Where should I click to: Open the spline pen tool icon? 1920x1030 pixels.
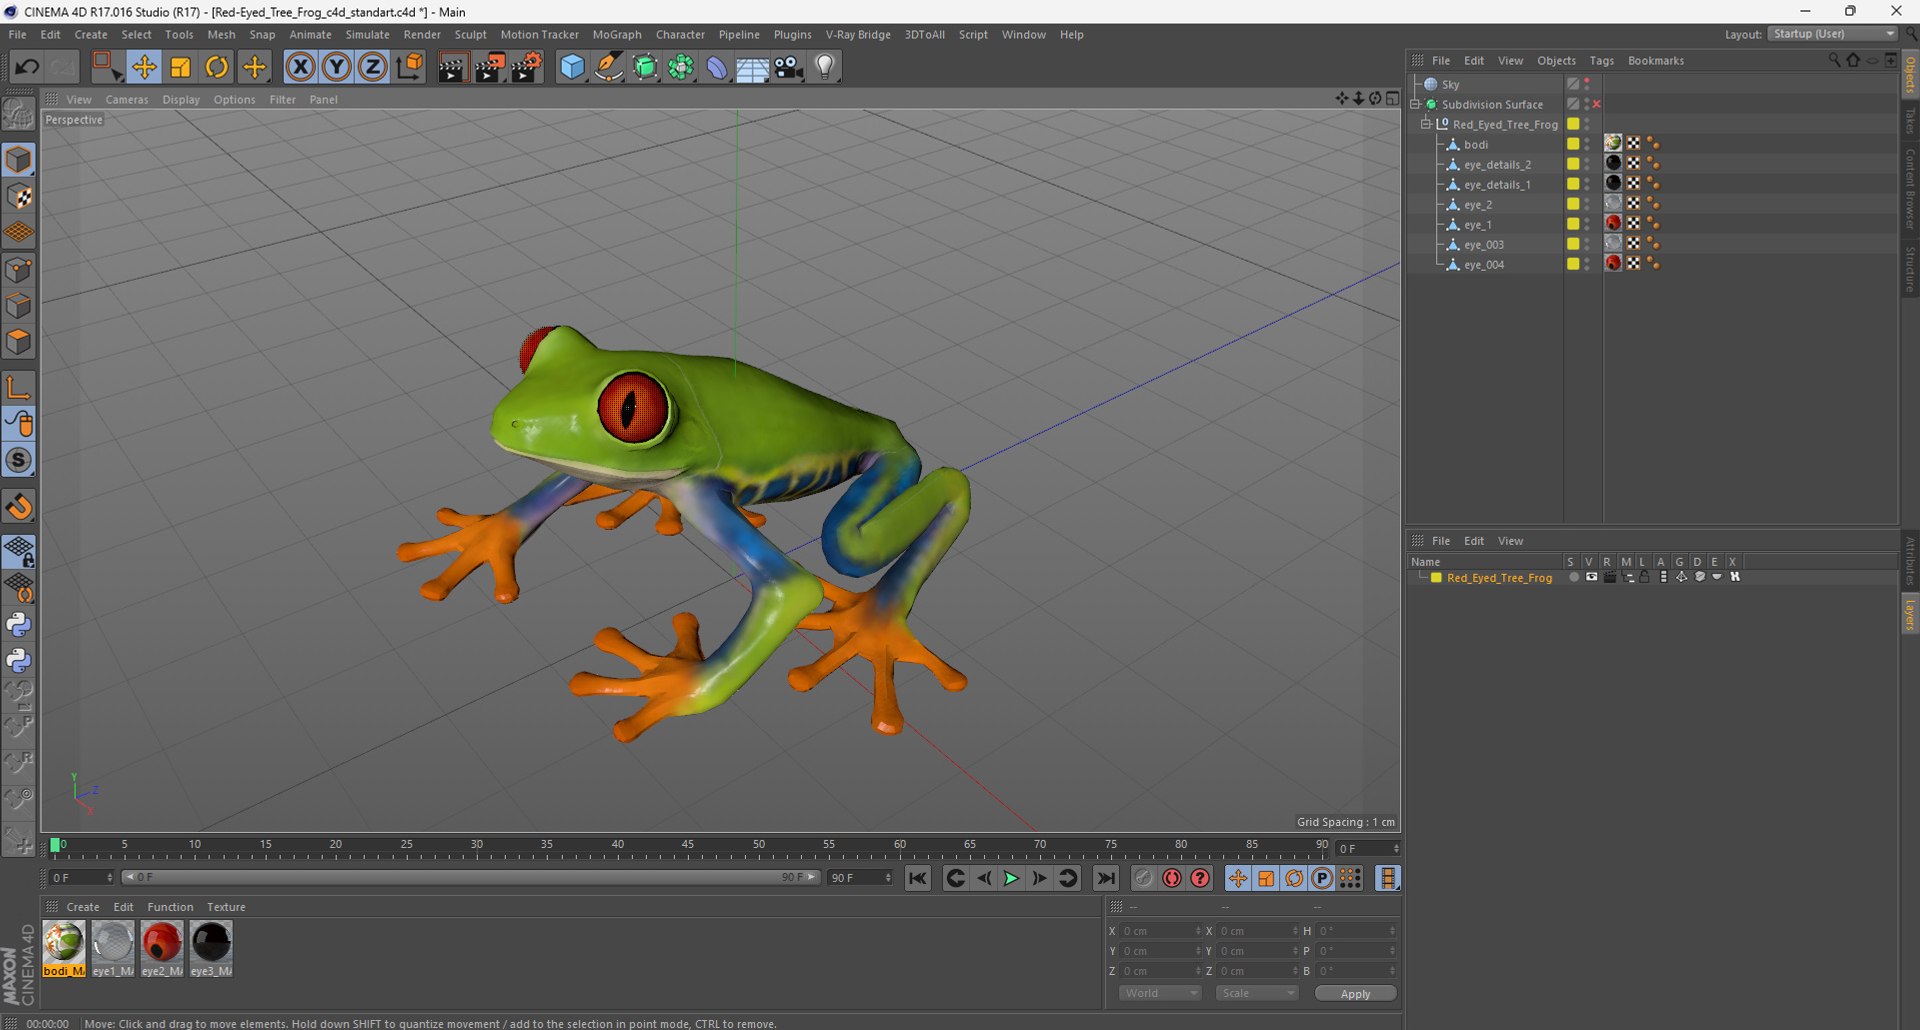coord(608,67)
